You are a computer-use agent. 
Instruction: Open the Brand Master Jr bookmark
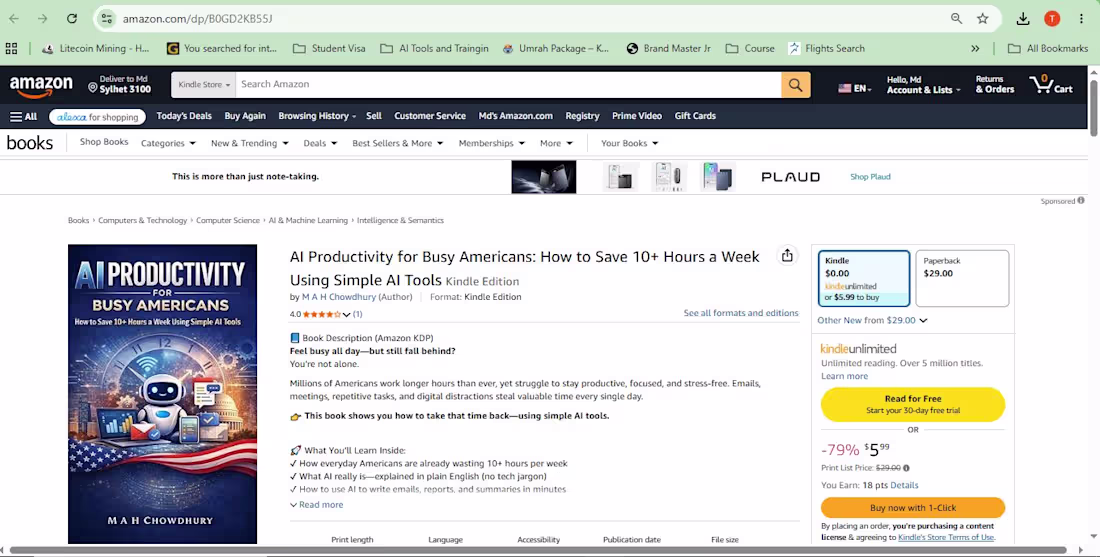coord(669,48)
